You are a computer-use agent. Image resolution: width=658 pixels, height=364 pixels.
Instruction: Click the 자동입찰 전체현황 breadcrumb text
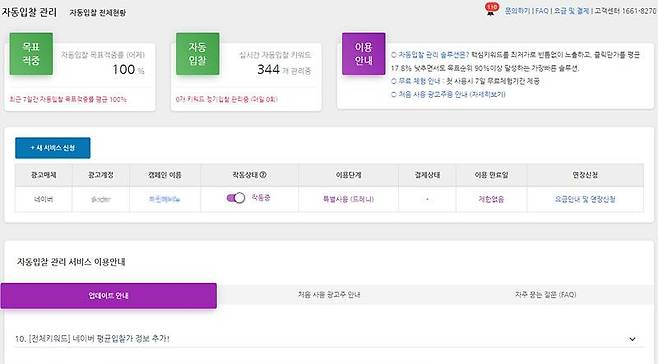click(97, 13)
